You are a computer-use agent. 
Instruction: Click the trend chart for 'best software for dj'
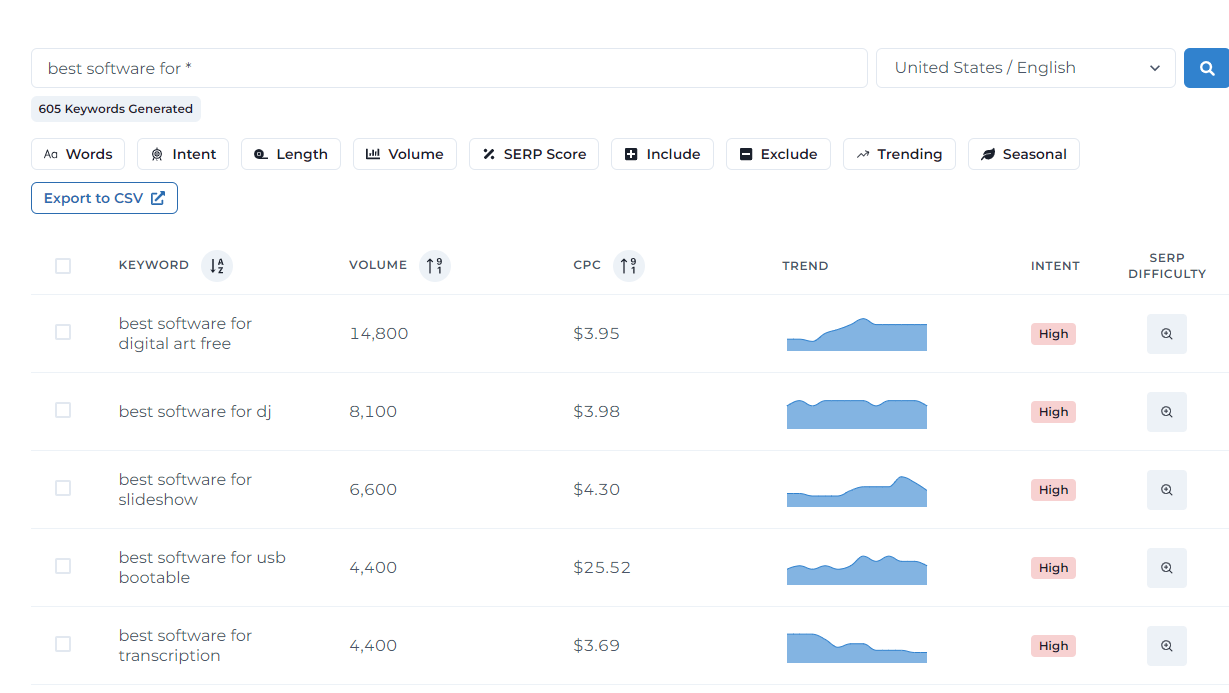click(x=856, y=412)
